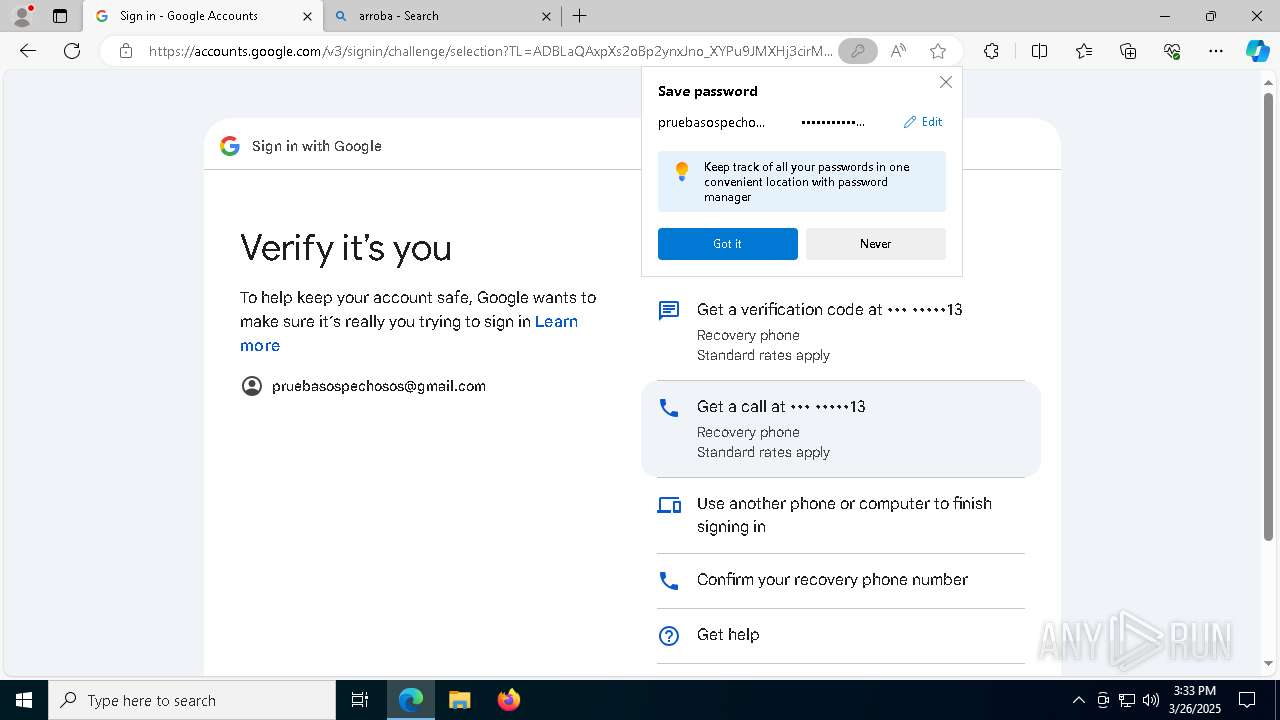
Task: Open the Get help option
Action: click(x=840, y=635)
